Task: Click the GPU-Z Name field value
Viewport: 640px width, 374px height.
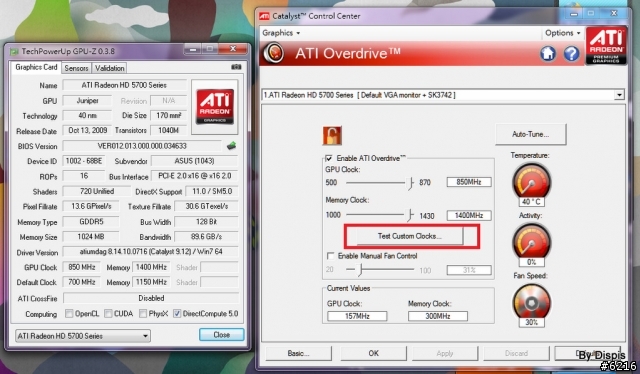Action: click(124, 85)
